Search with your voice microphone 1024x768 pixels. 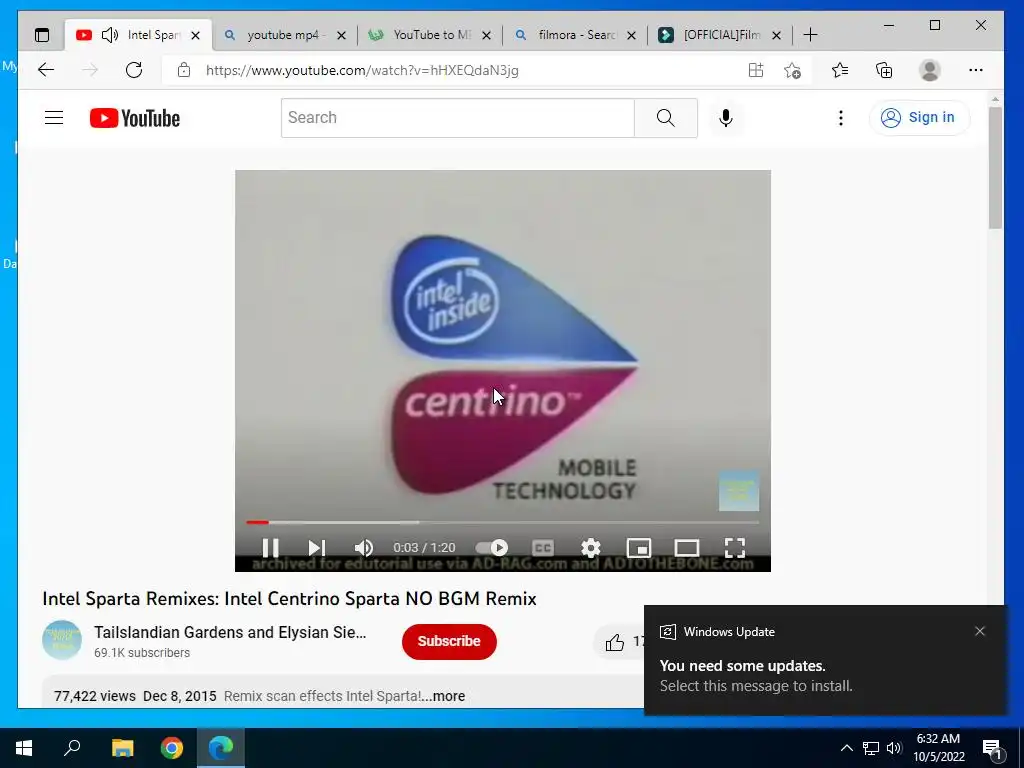tap(726, 118)
